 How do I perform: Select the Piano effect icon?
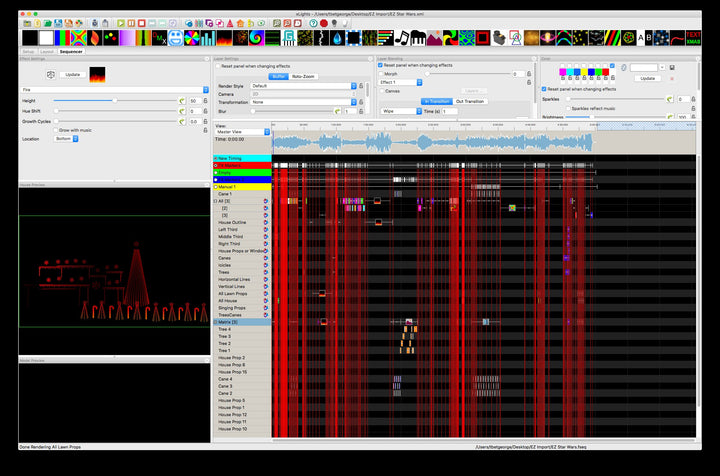tap(418, 38)
